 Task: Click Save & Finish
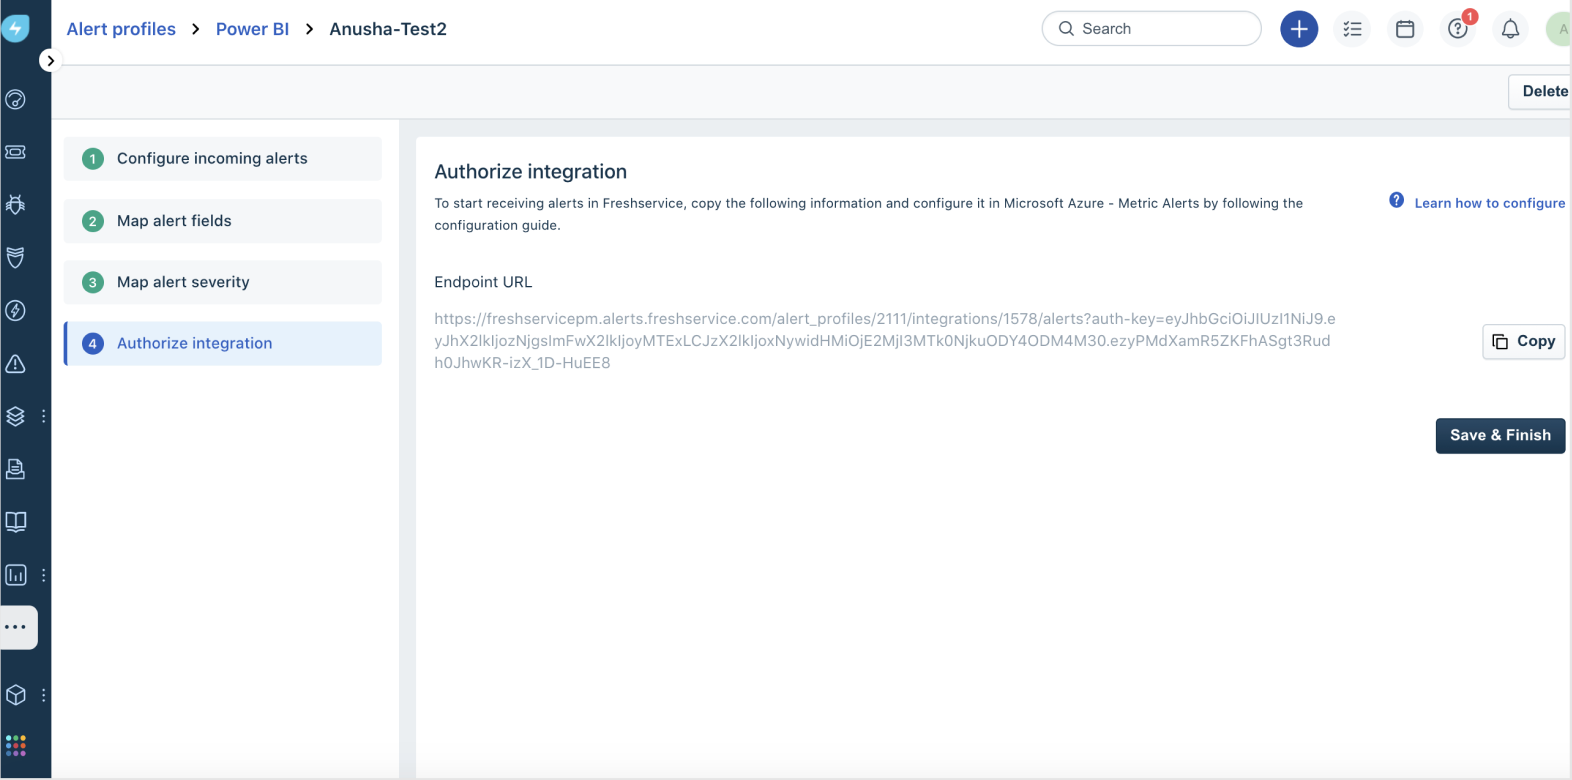coord(1500,435)
